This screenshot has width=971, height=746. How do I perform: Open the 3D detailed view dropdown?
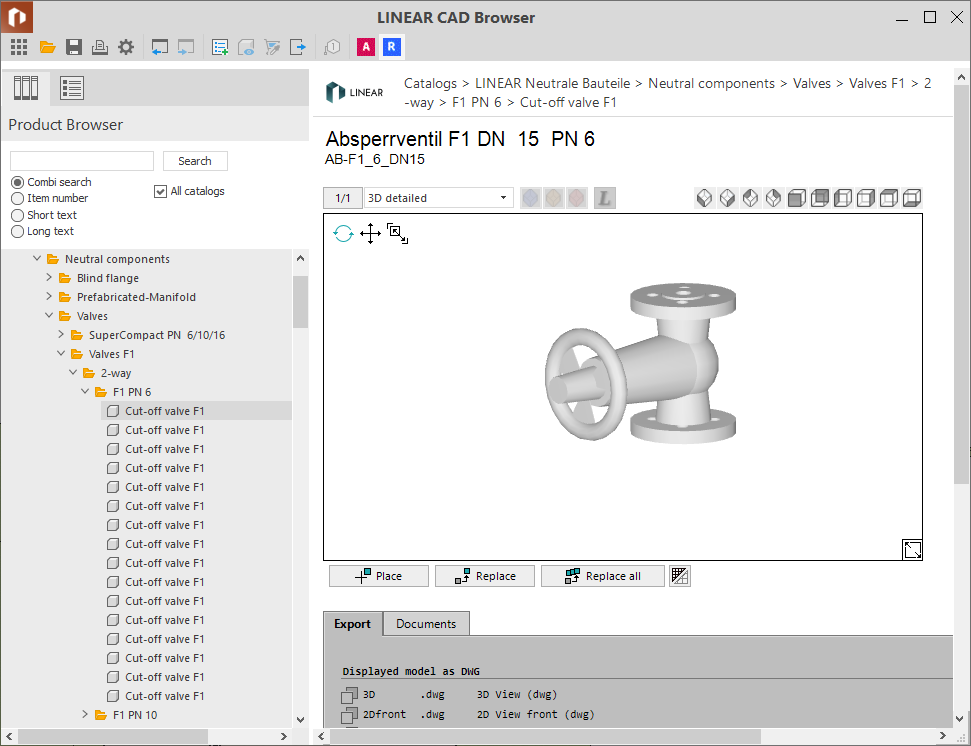438,198
